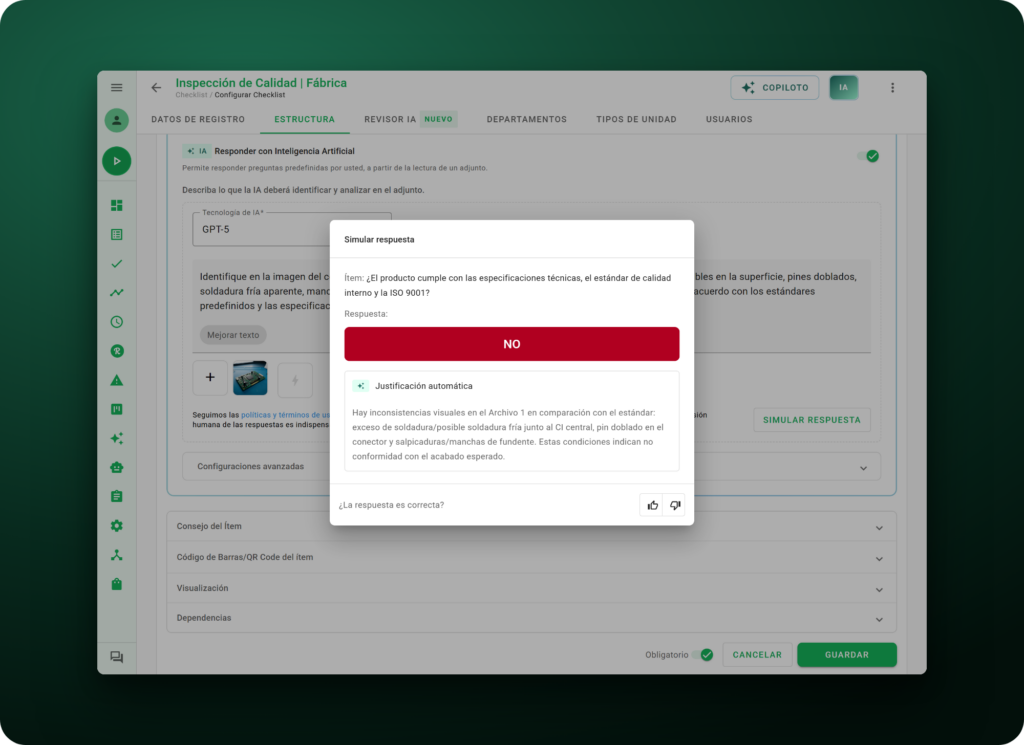The image size is (1024, 745).
Task: Open the three-dot more options menu
Action: pos(892,87)
